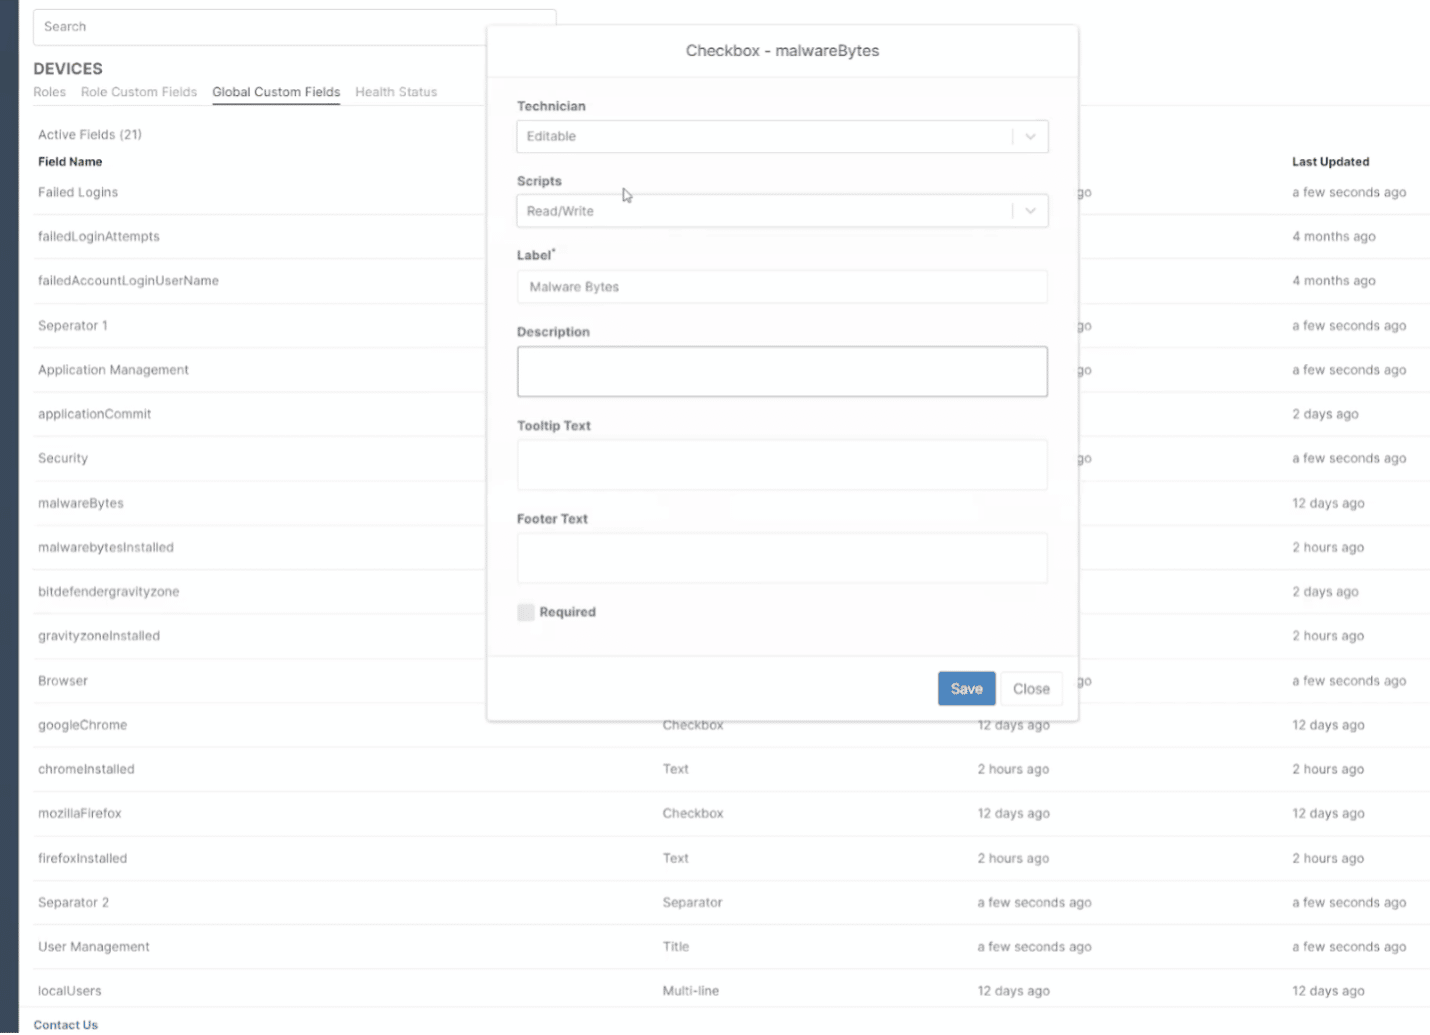Click the Tooltip Text field
1430x1035 pixels.
click(x=782, y=464)
